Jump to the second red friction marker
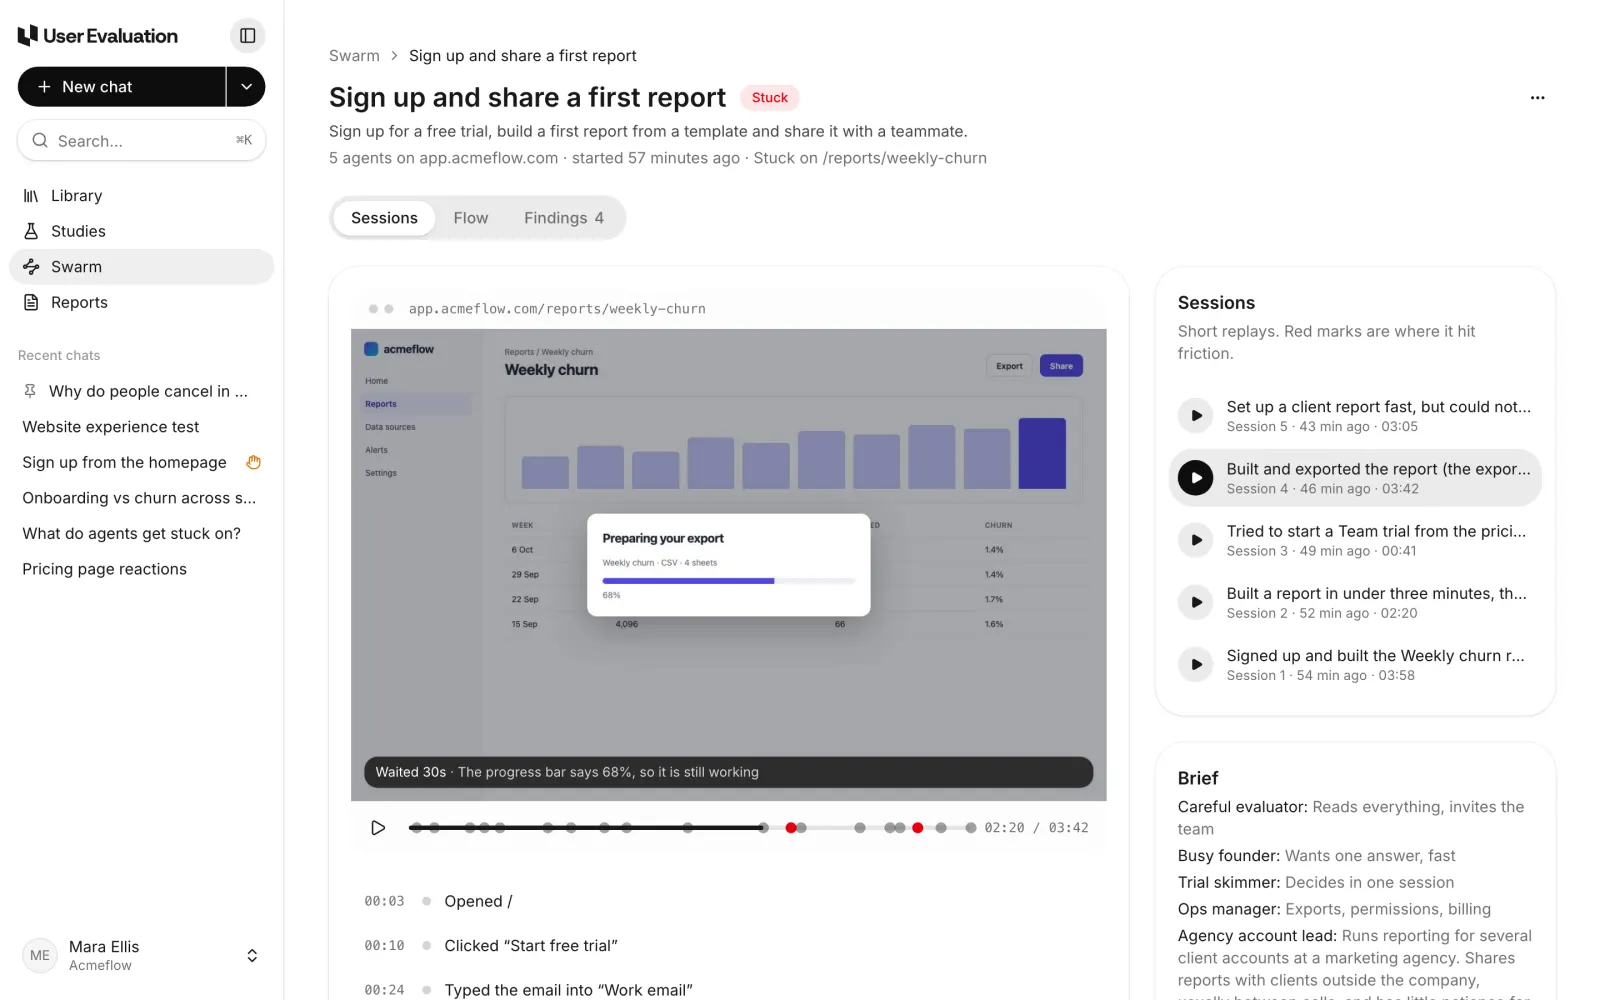Image resolution: width=1600 pixels, height=1000 pixels. (917, 828)
